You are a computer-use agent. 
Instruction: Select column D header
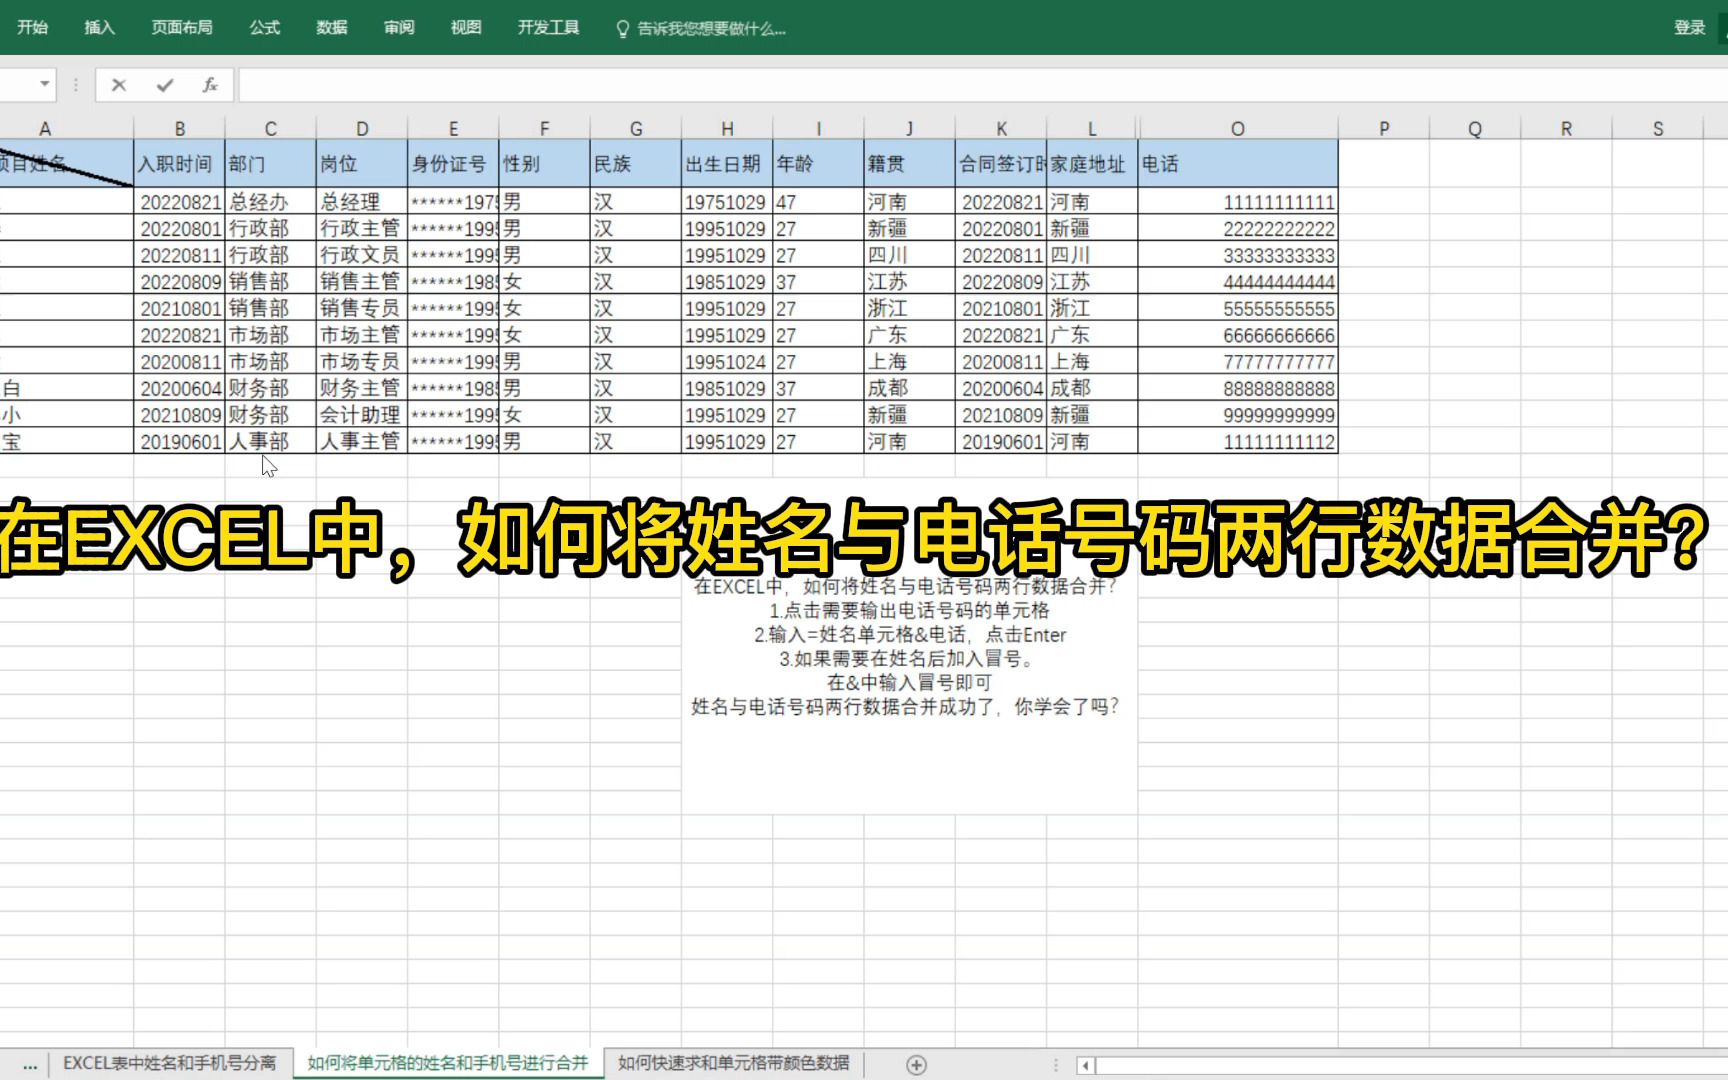point(362,129)
